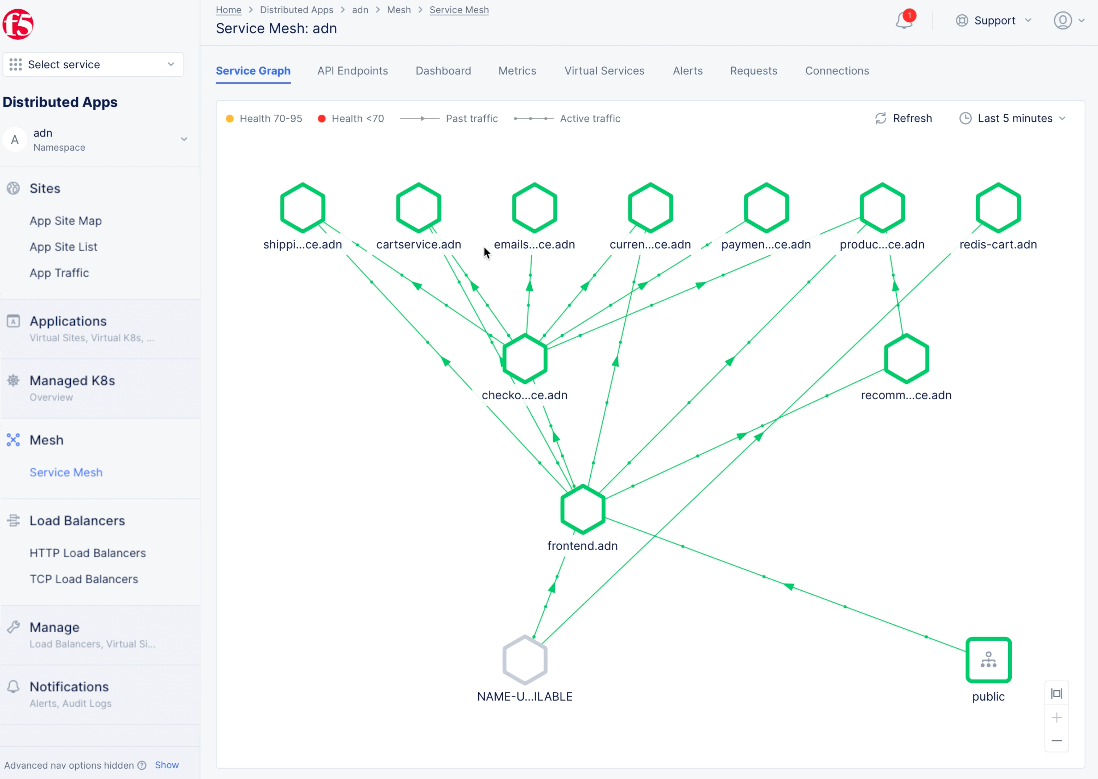Click the user account icon top right
This screenshot has width=1098, height=779.
(x=1063, y=20)
